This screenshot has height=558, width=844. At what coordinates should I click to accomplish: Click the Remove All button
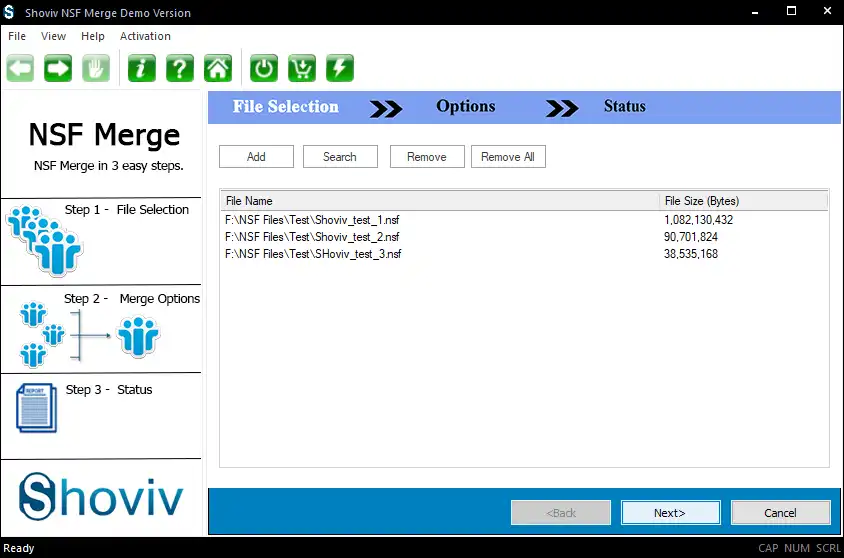(508, 157)
